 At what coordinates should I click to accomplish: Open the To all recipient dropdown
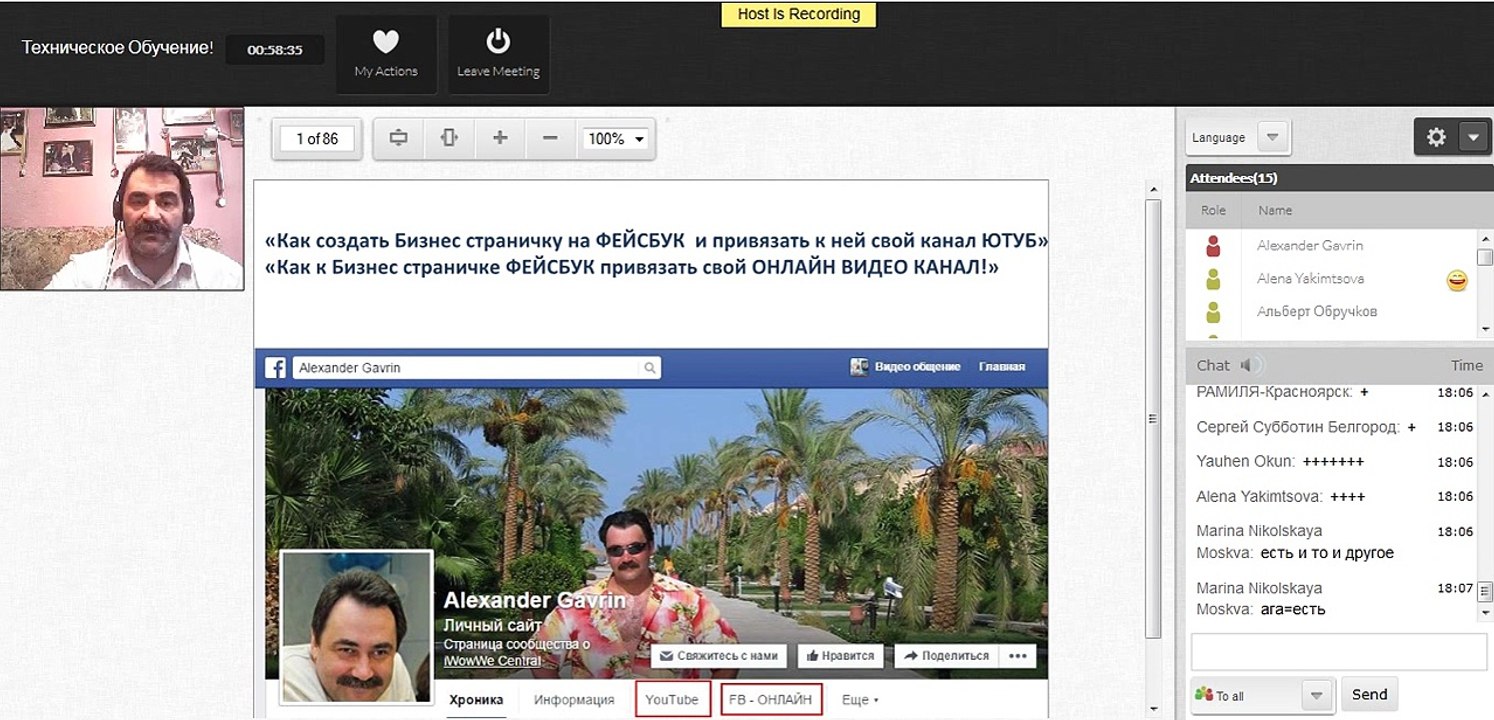click(1317, 695)
